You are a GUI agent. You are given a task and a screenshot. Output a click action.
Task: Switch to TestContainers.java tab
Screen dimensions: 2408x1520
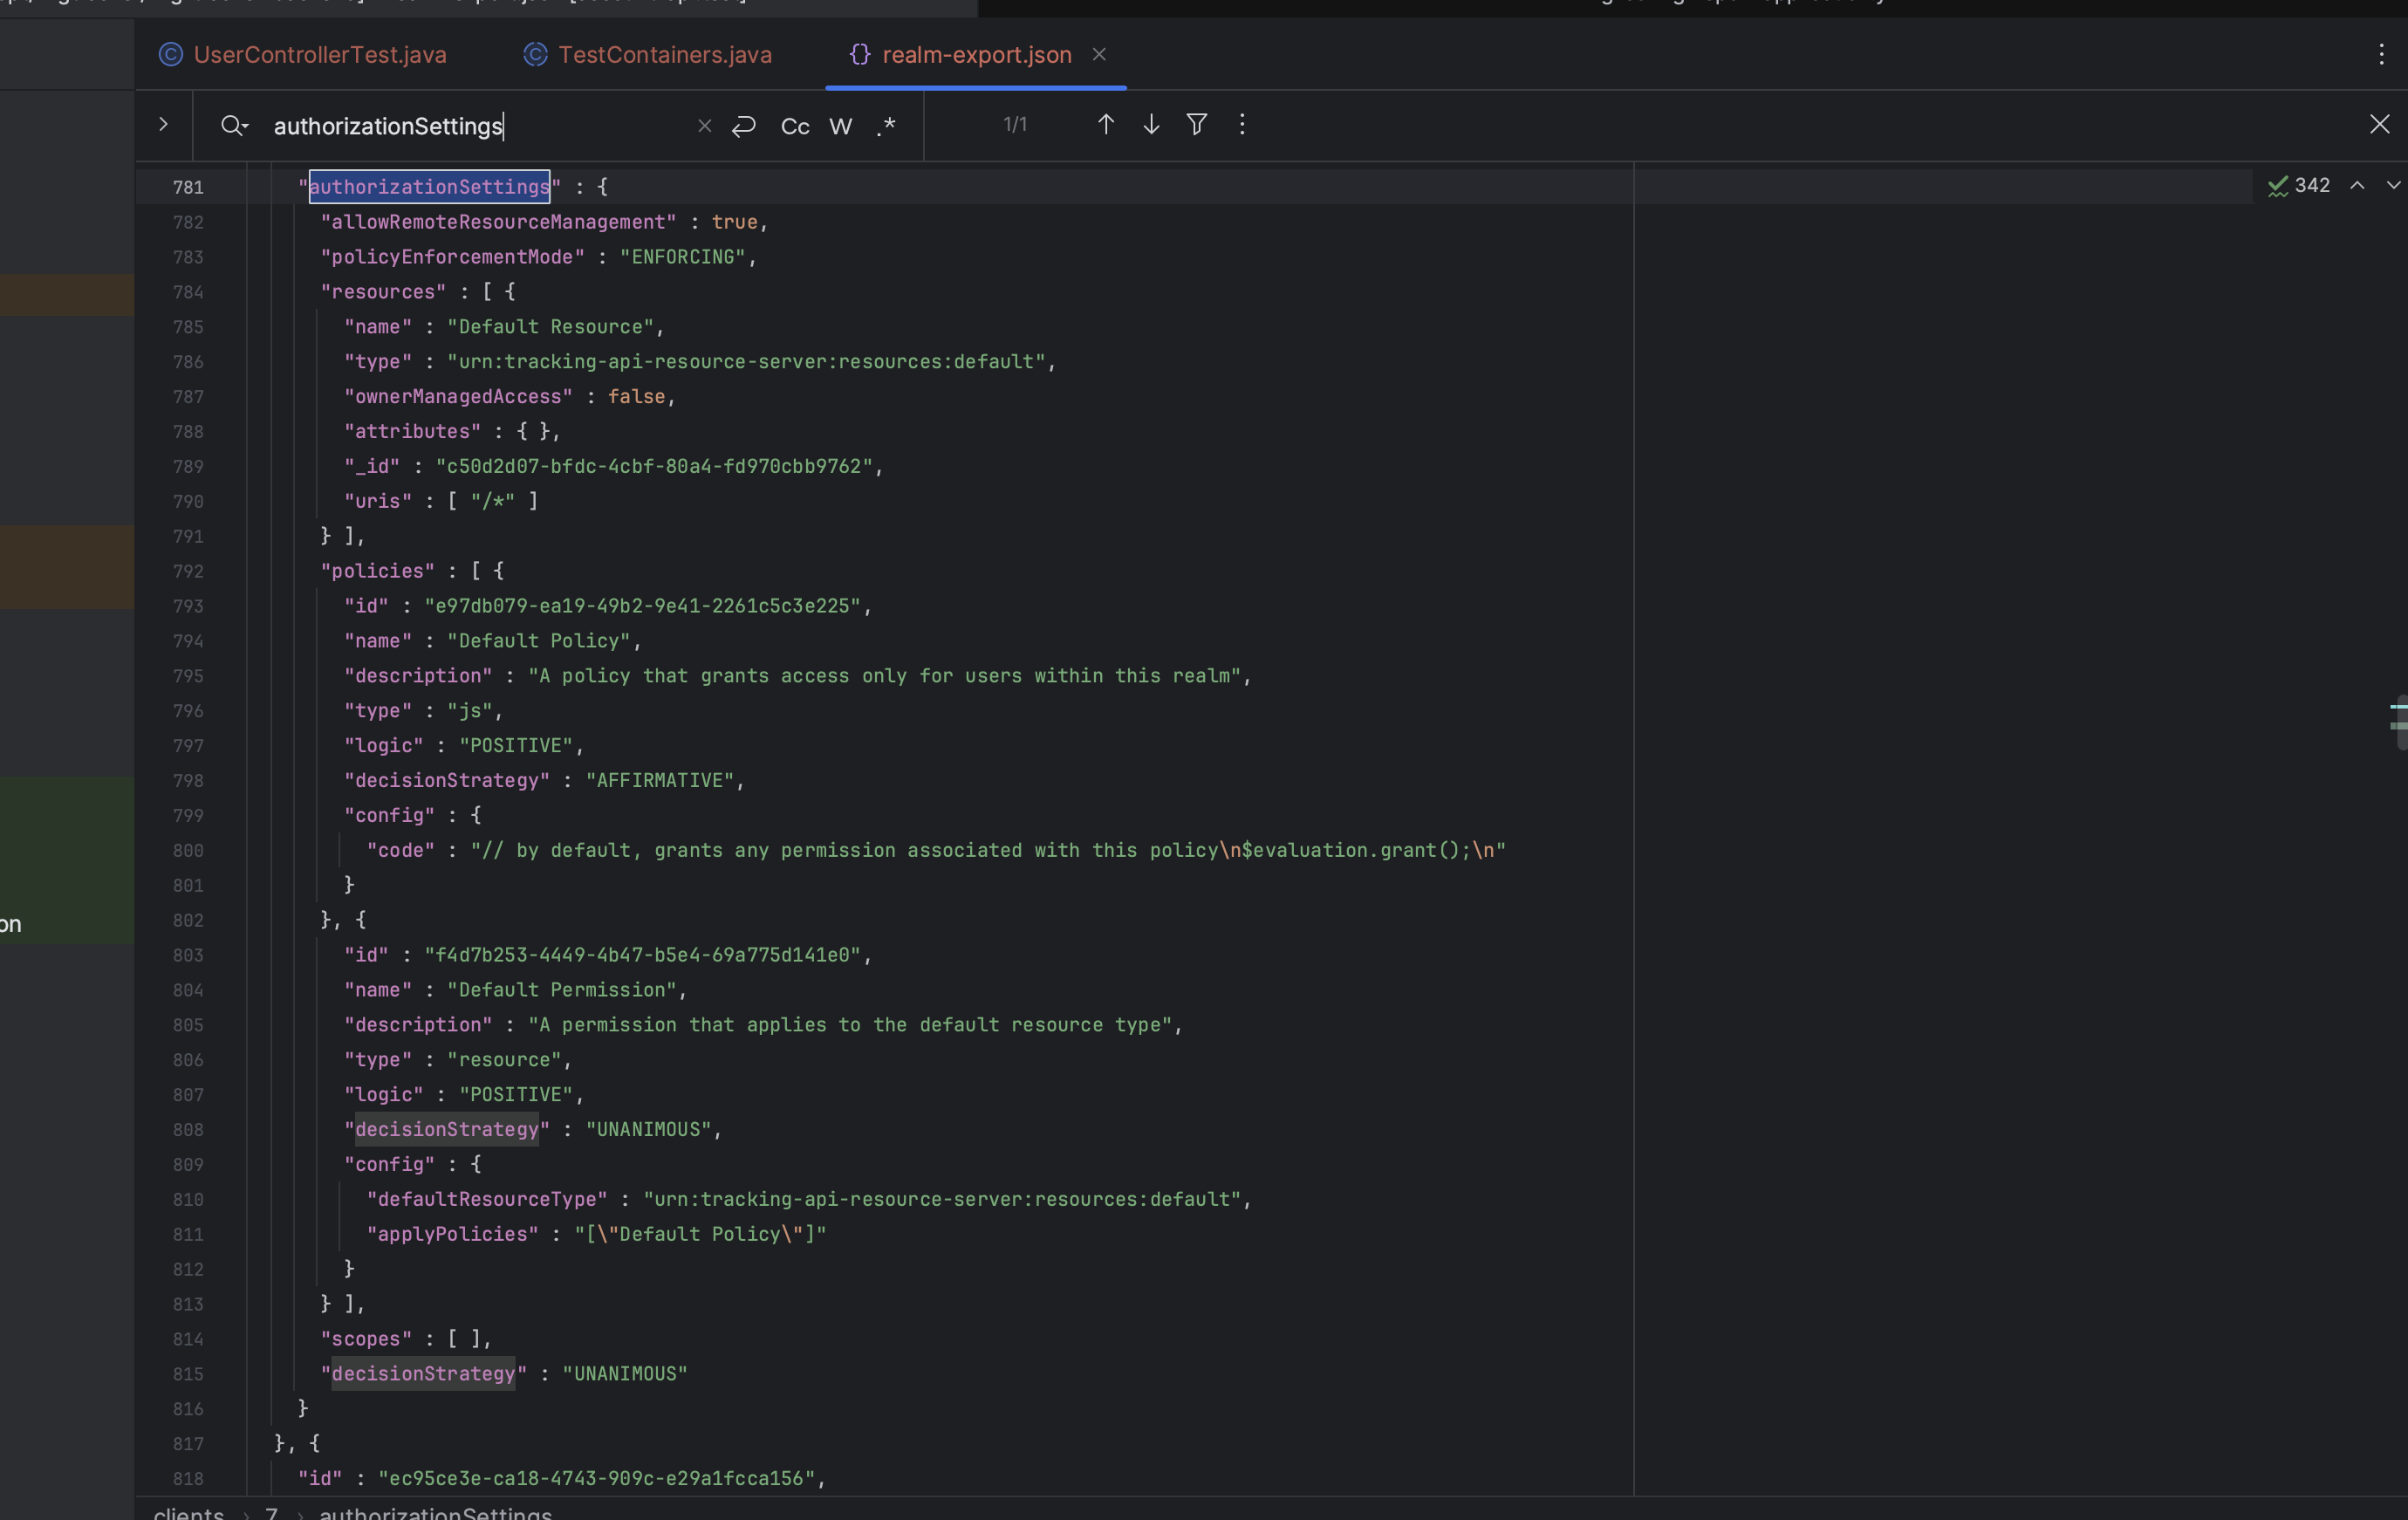(664, 55)
